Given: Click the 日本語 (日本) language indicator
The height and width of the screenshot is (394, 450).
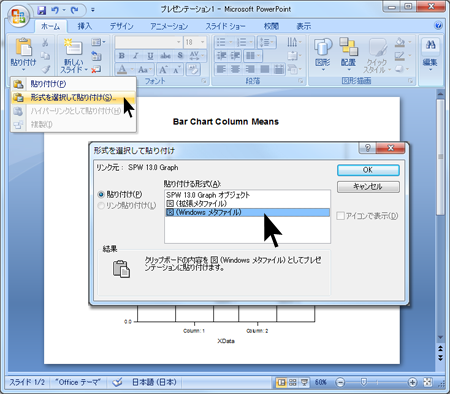Looking at the screenshot, I should point(154,382).
